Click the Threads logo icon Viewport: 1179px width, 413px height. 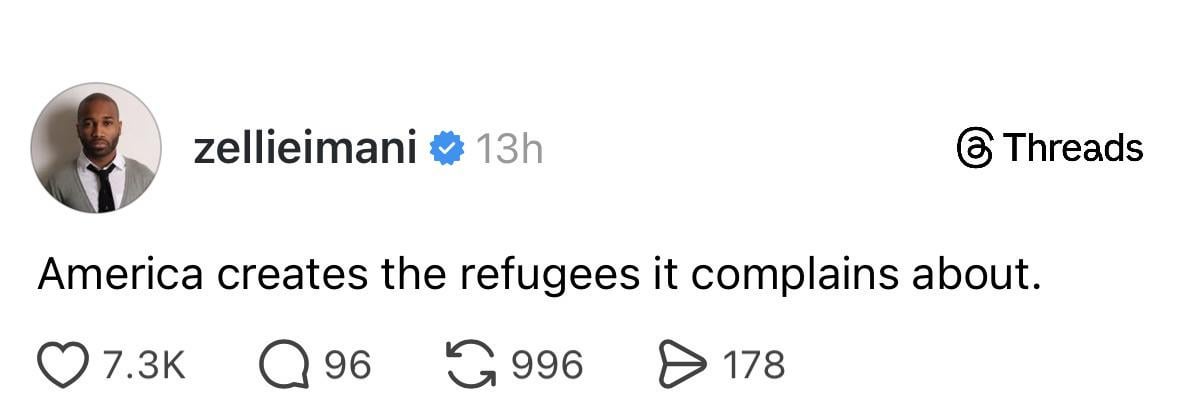coord(974,149)
